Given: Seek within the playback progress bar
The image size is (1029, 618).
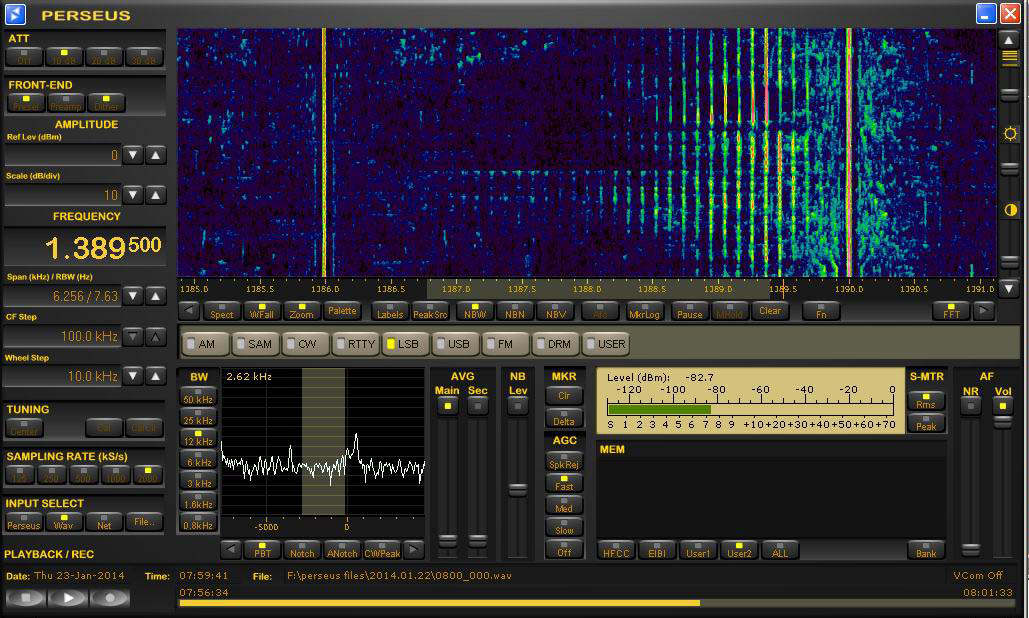Looking at the screenshot, I should (x=596, y=603).
